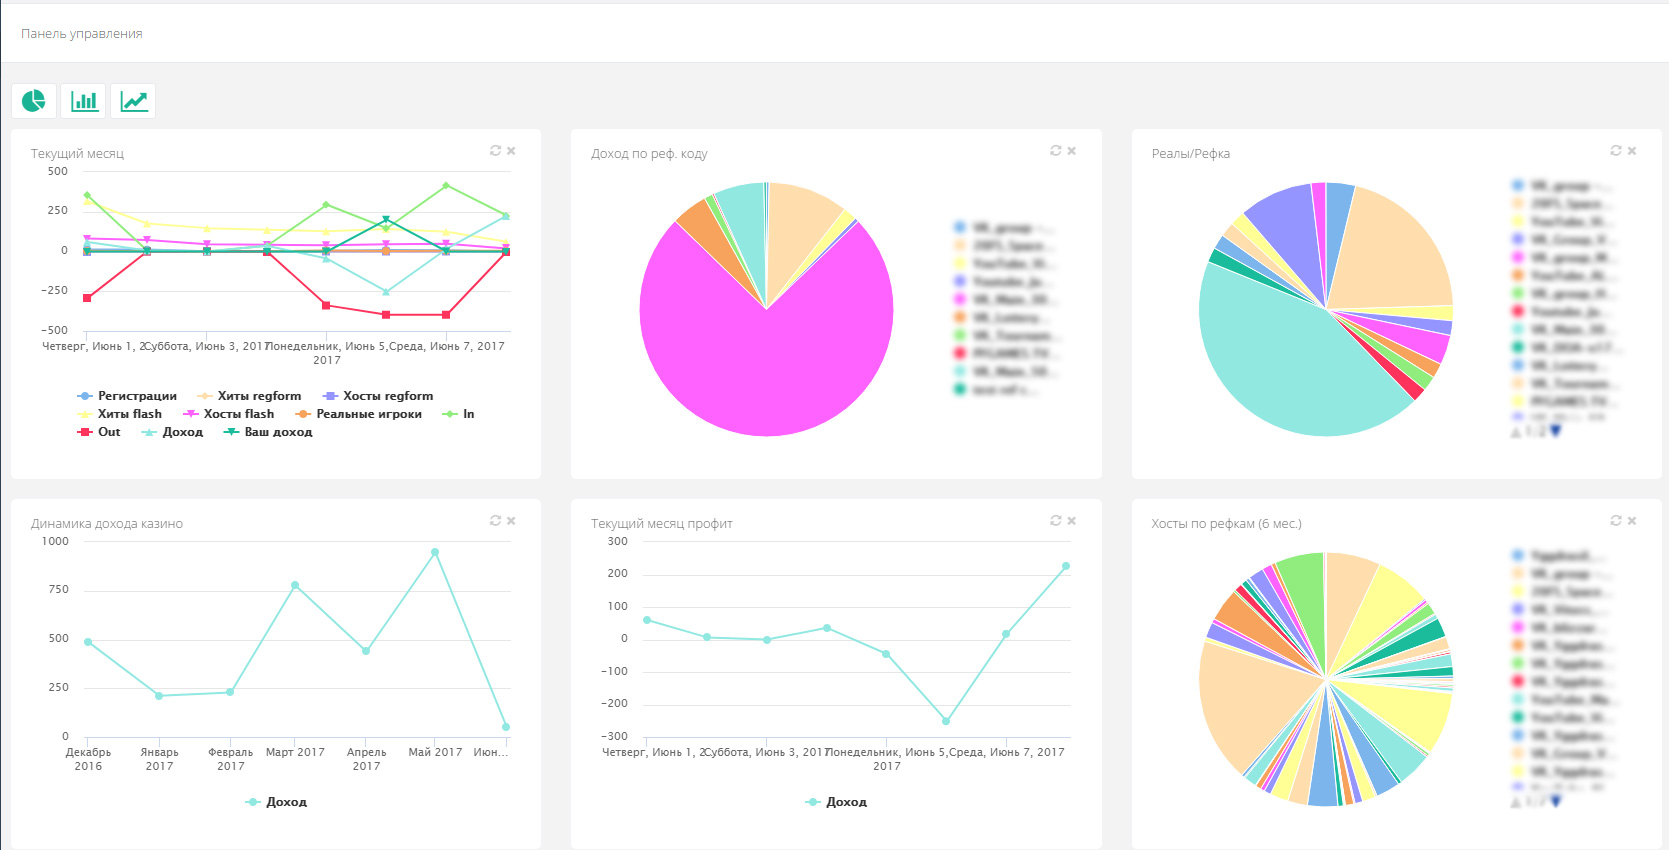1669x850 pixels.
Task: Click the Текущий месяц panel title
Action: point(77,154)
